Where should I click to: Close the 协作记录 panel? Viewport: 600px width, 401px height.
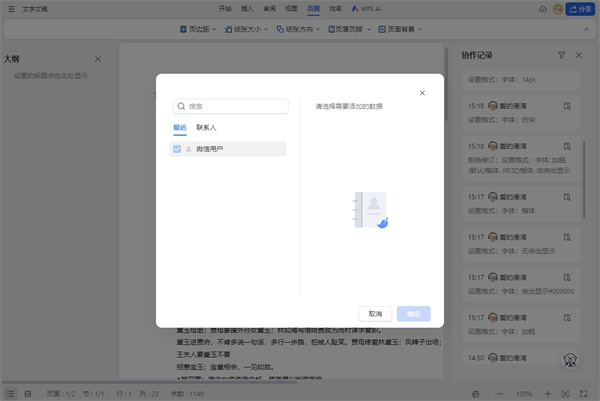point(579,55)
